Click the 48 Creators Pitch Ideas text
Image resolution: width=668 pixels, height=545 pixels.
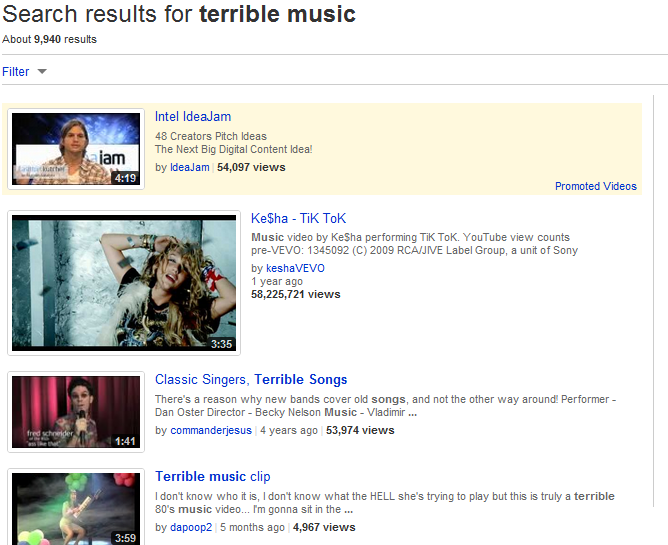point(211,136)
